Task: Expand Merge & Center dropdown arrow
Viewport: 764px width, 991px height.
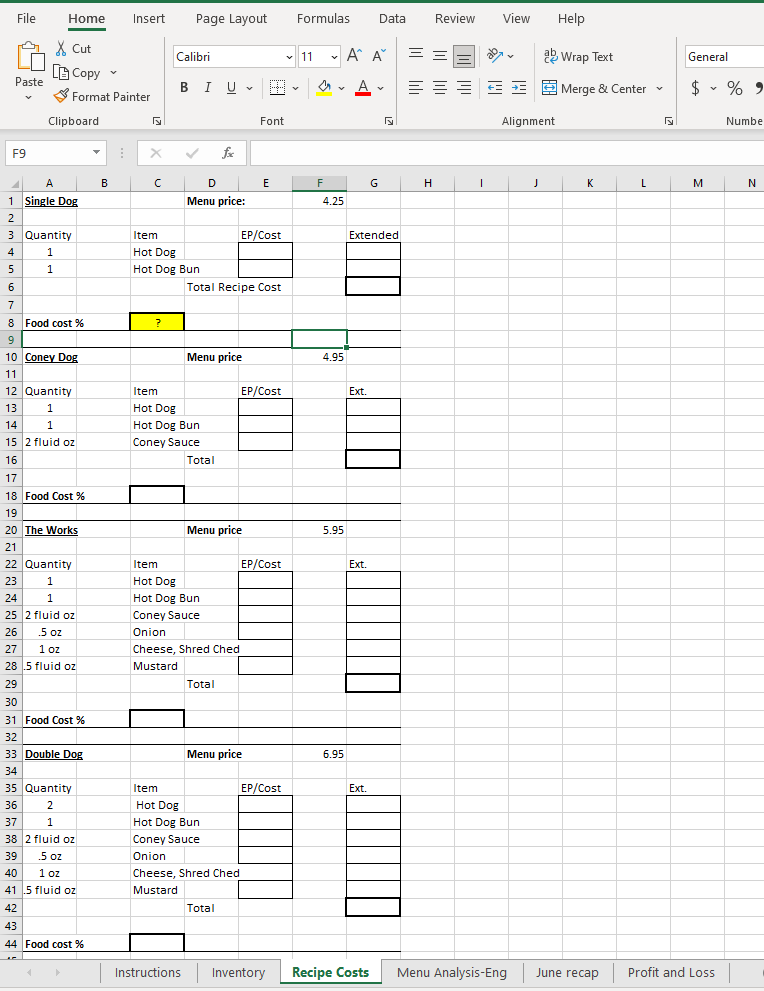Action: (659, 88)
